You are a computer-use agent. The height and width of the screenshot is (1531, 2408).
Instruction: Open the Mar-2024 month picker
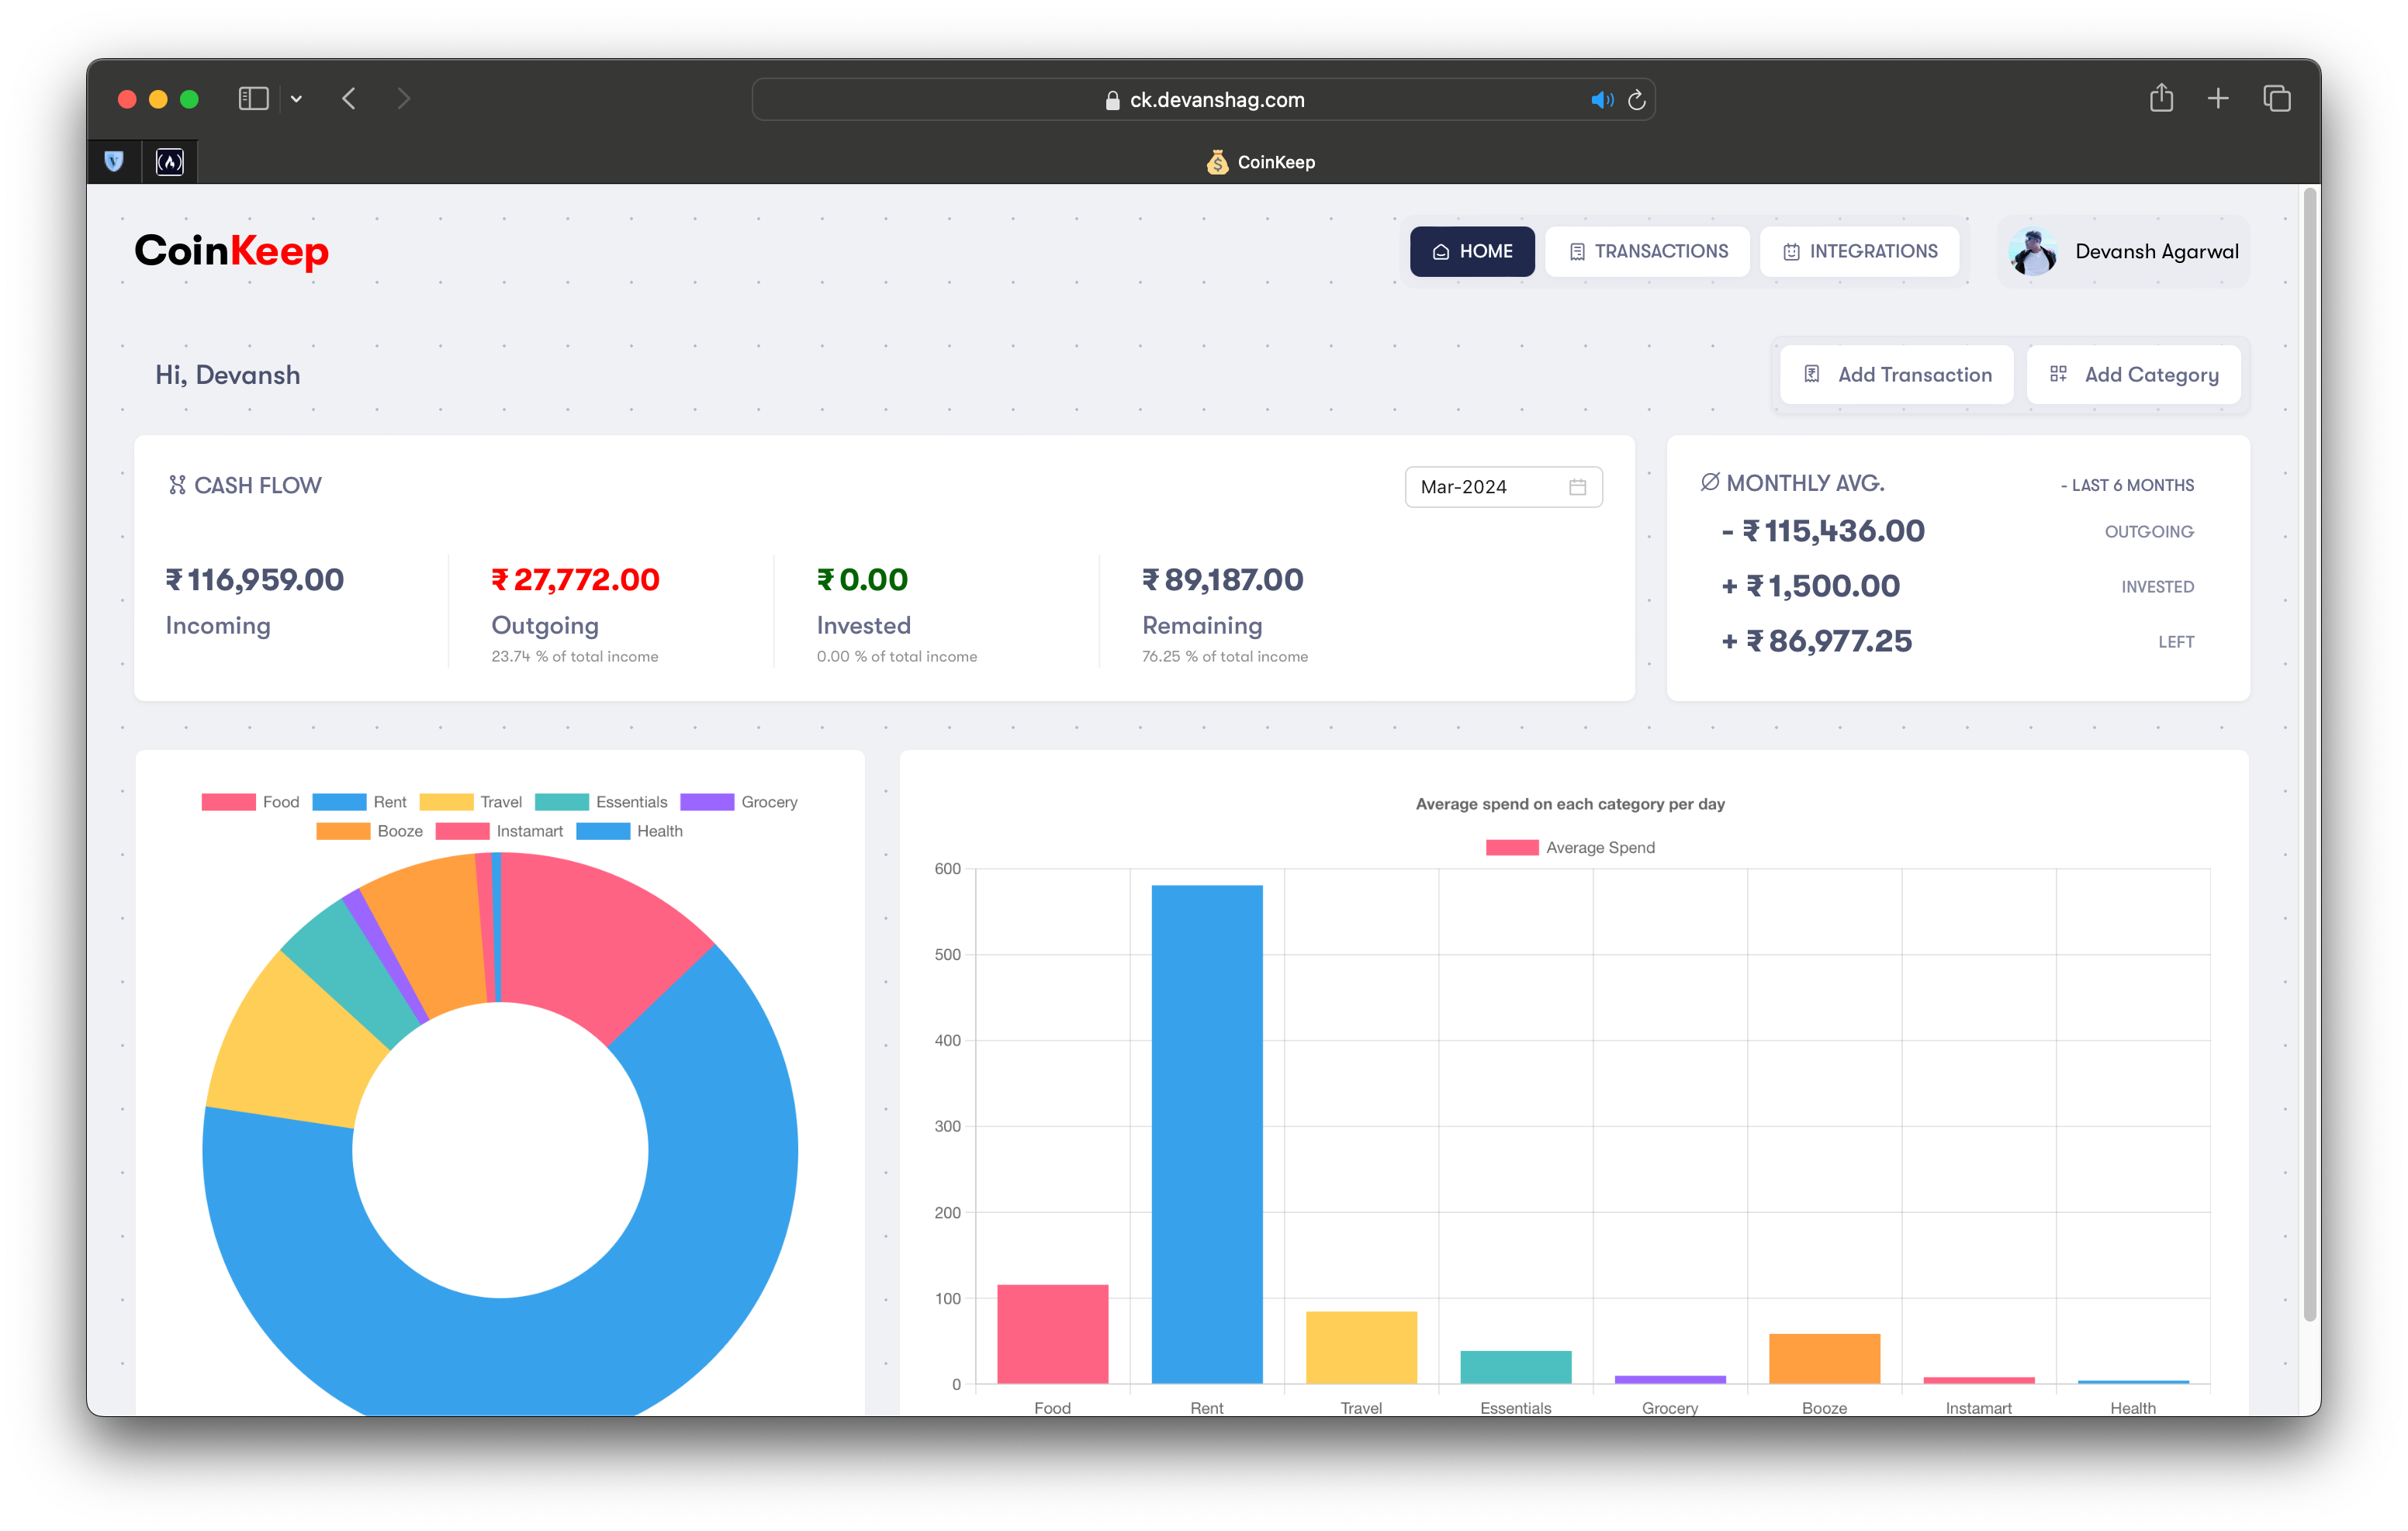point(1480,487)
